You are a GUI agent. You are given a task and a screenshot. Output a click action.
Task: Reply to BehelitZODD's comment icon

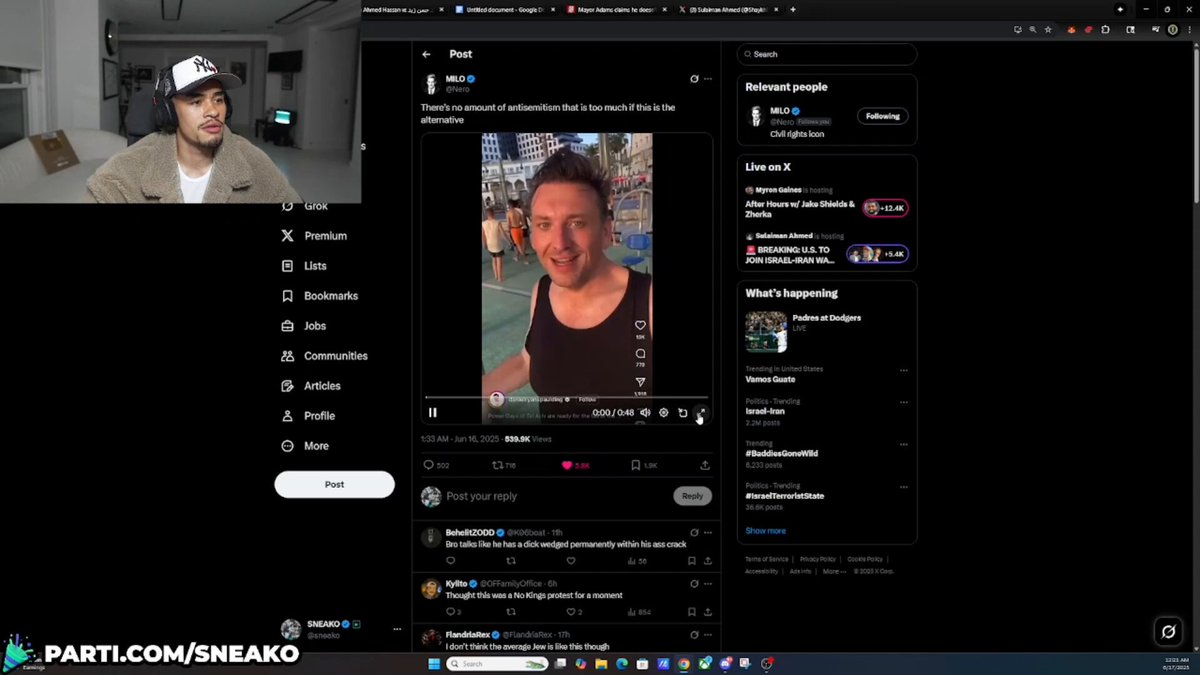point(450,561)
